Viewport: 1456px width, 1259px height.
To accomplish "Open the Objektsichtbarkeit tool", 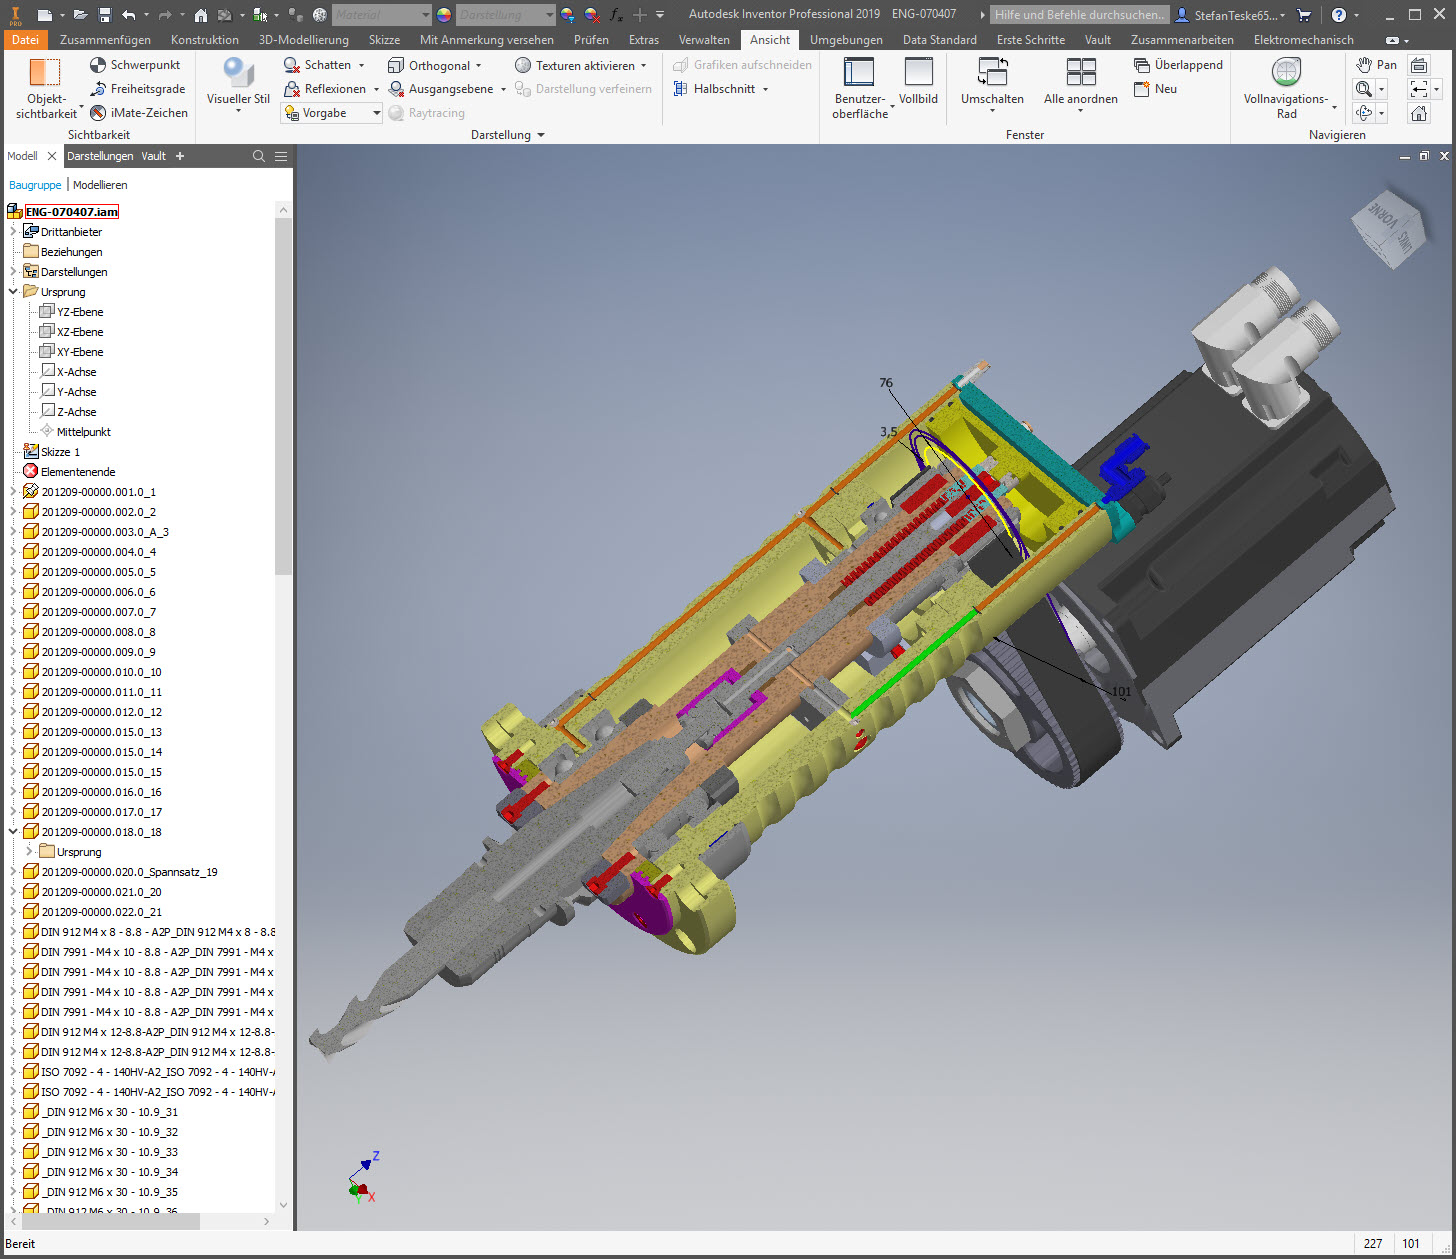I will pyautogui.click(x=45, y=88).
